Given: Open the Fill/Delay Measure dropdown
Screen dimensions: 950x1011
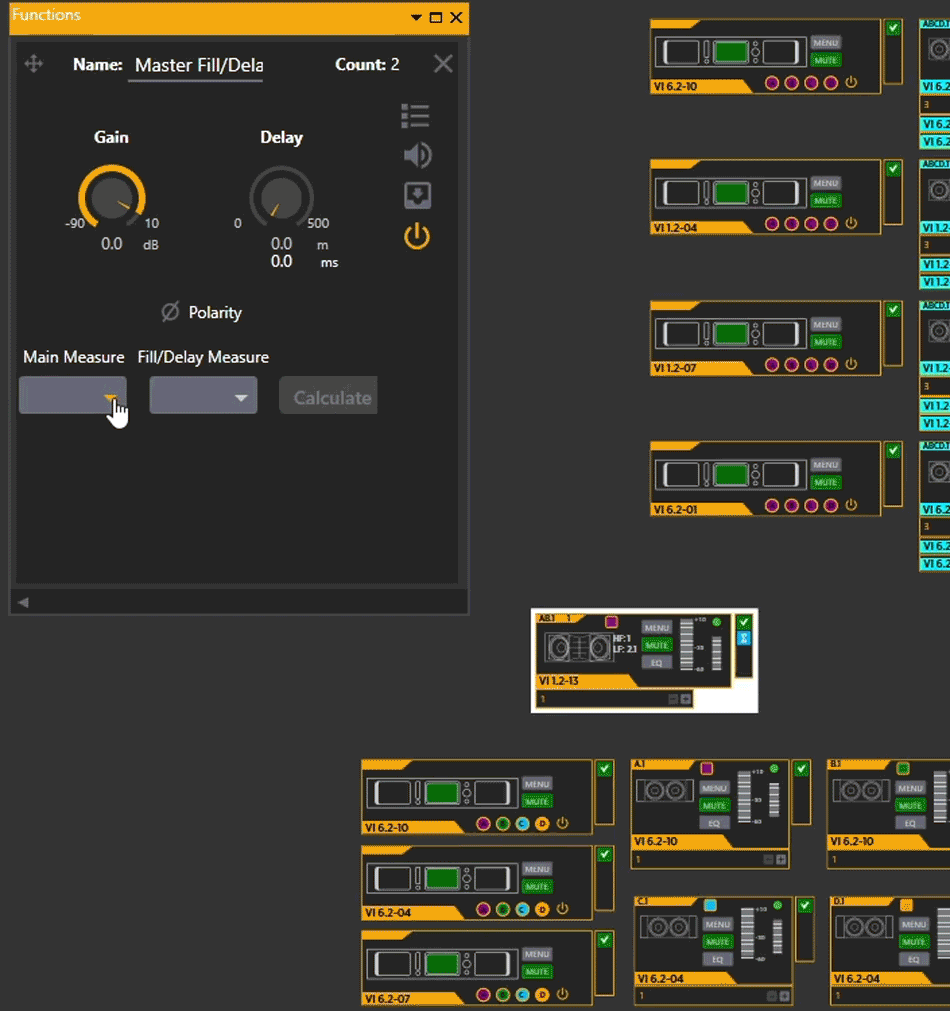Looking at the screenshot, I should (203, 396).
